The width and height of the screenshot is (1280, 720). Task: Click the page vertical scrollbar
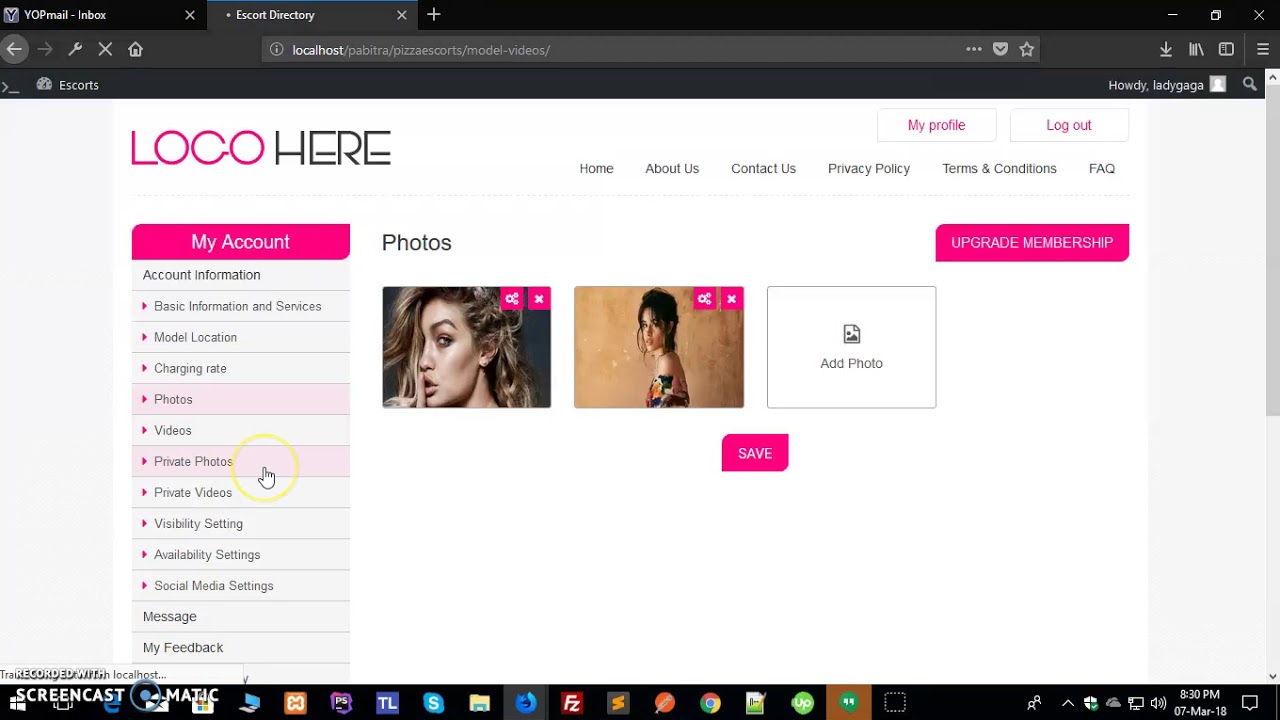click(x=1273, y=248)
